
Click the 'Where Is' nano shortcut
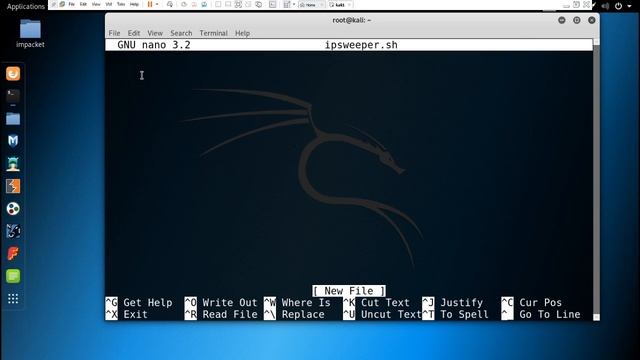[x=297, y=302]
